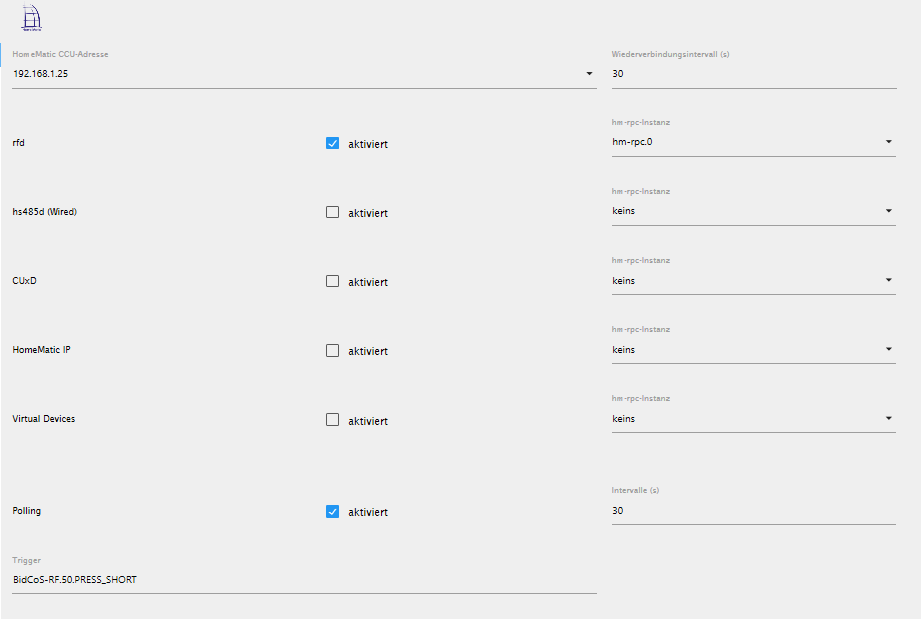Open the HomeMatic CCU-Adresse dropdown arrow
Image resolution: width=921 pixels, height=619 pixels.
click(x=589, y=74)
